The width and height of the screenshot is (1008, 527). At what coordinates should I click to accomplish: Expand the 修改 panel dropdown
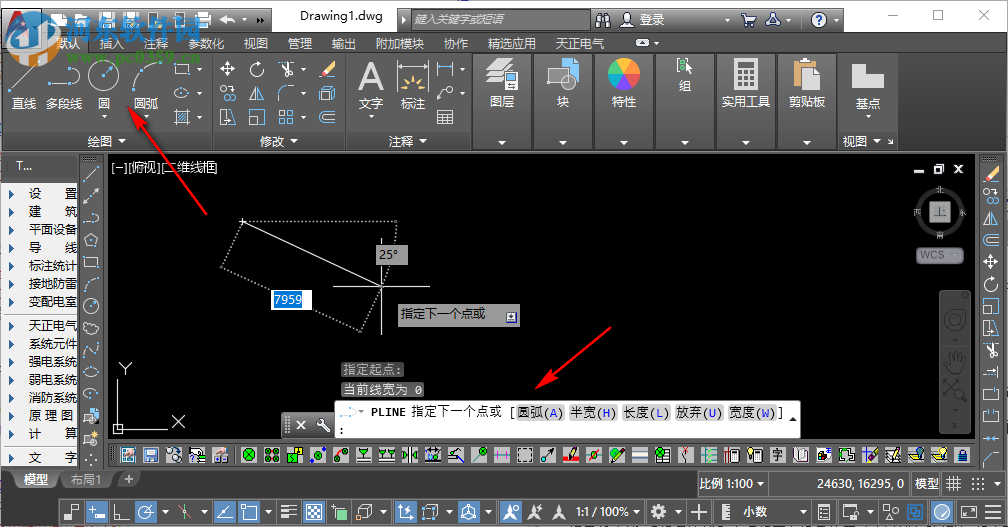click(x=279, y=141)
